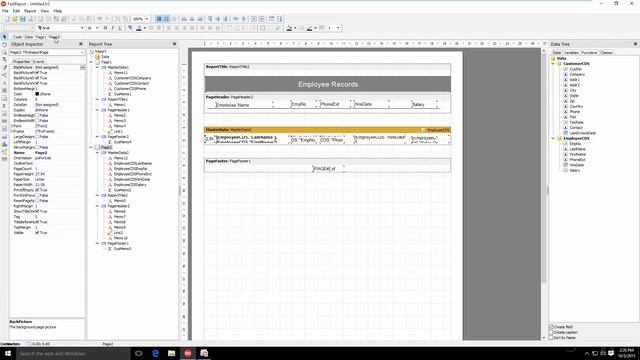Viewport: 640px width, 360px height.
Task: Click the Undo arrow toolbar icon
Action: click(99, 19)
